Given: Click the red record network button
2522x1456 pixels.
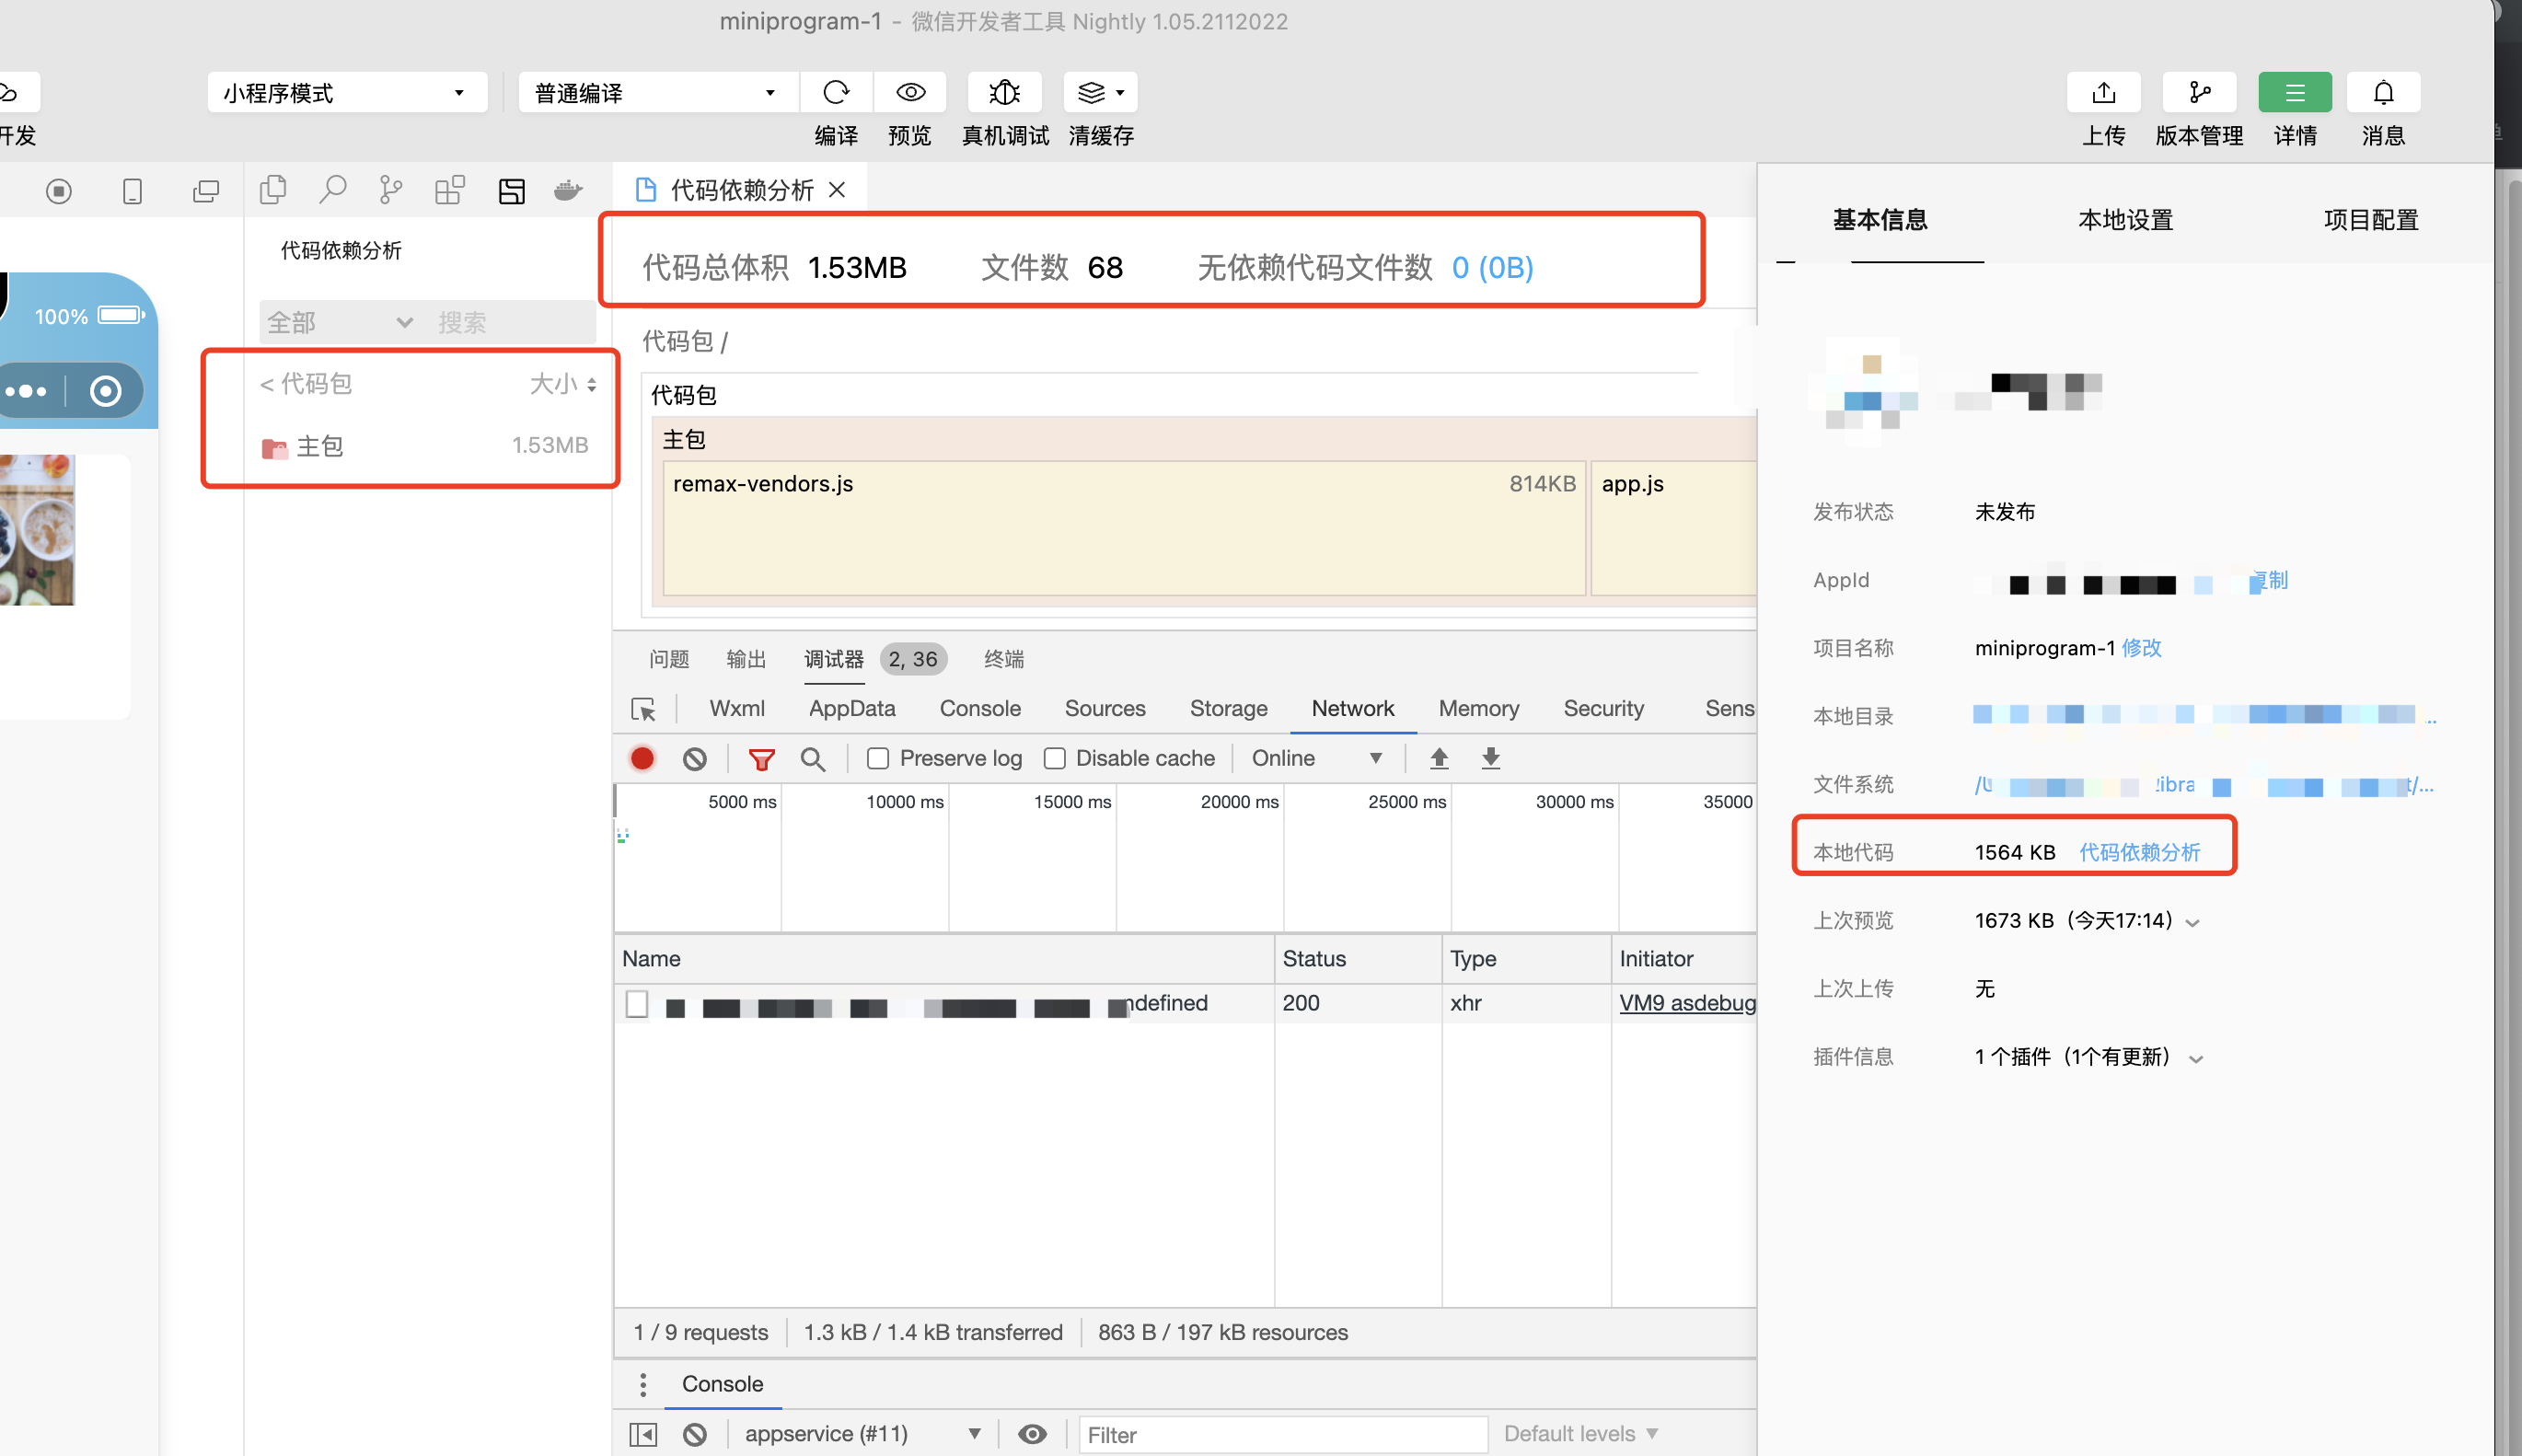Looking at the screenshot, I should [x=642, y=759].
